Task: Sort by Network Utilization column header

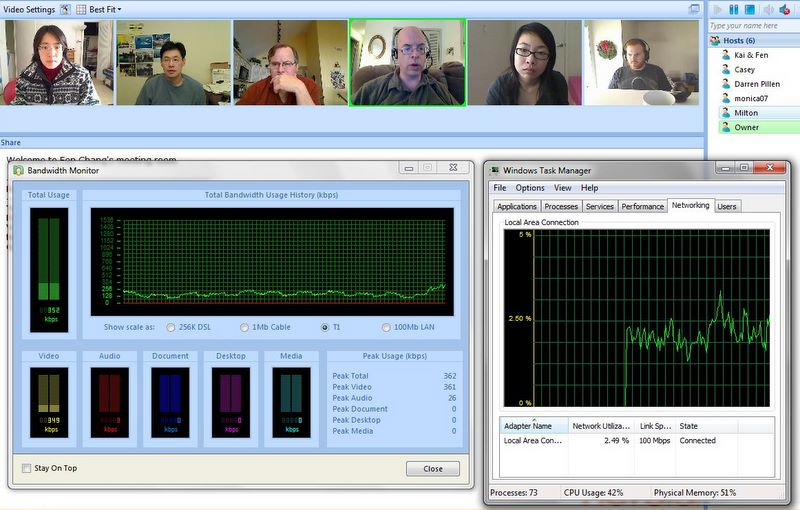Action: [x=601, y=426]
